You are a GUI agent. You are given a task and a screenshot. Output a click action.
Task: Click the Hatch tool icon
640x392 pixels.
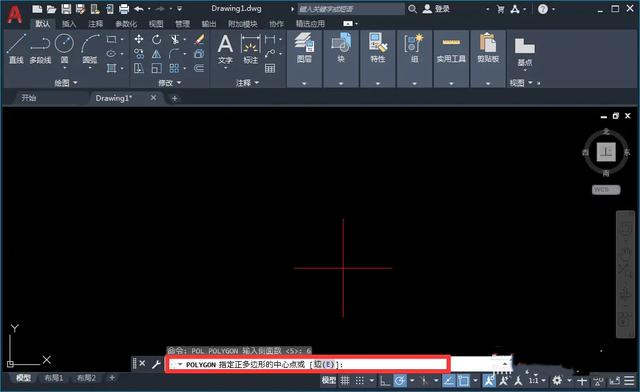(x=111, y=68)
